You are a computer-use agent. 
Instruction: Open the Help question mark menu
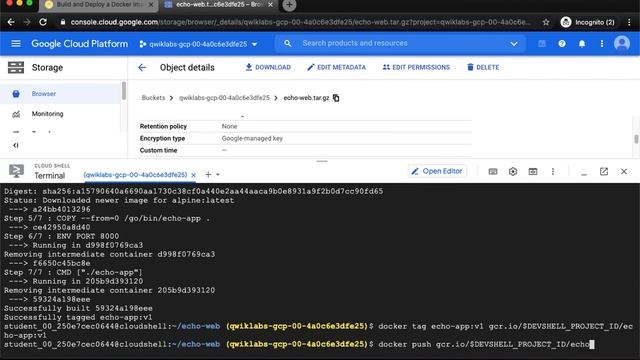pos(562,44)
